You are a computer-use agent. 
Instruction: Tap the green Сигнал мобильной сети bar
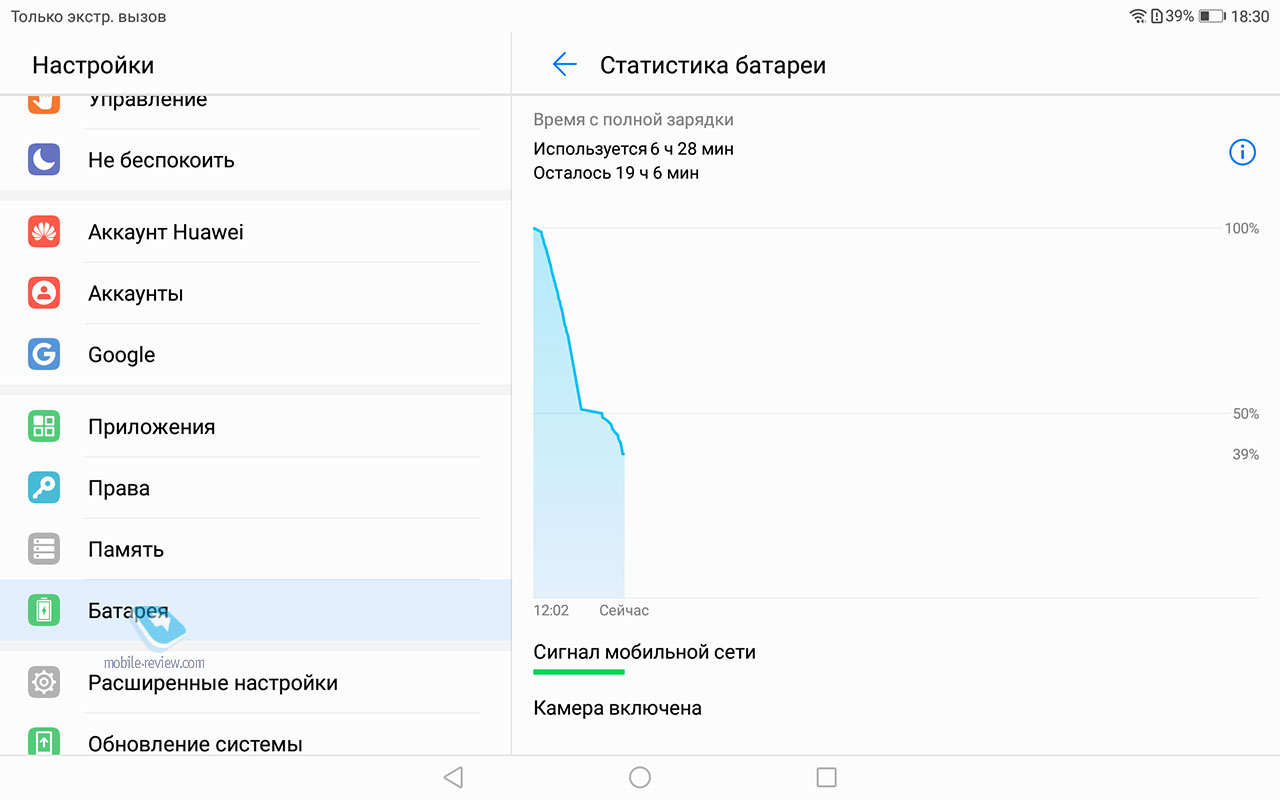click(x=579, y=672)
